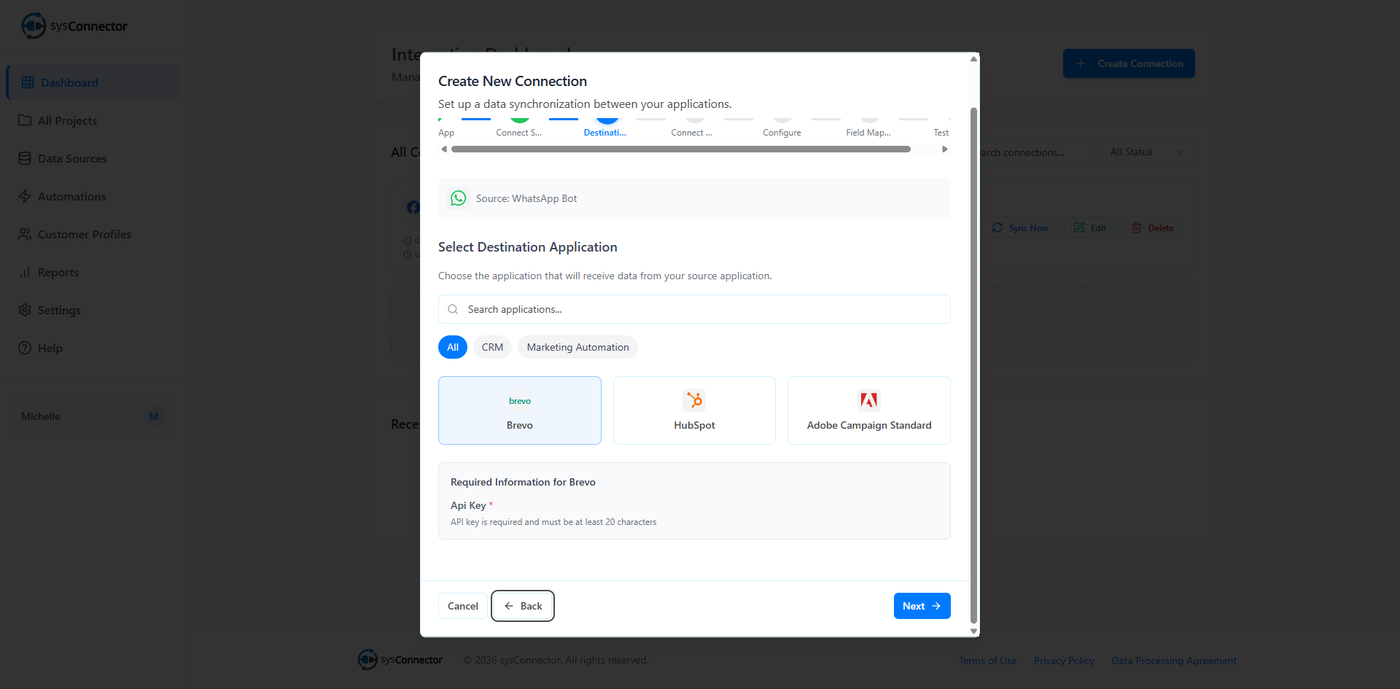Click the Api Key label
This screenshot has width=1400, height=689.
[468, 506]
